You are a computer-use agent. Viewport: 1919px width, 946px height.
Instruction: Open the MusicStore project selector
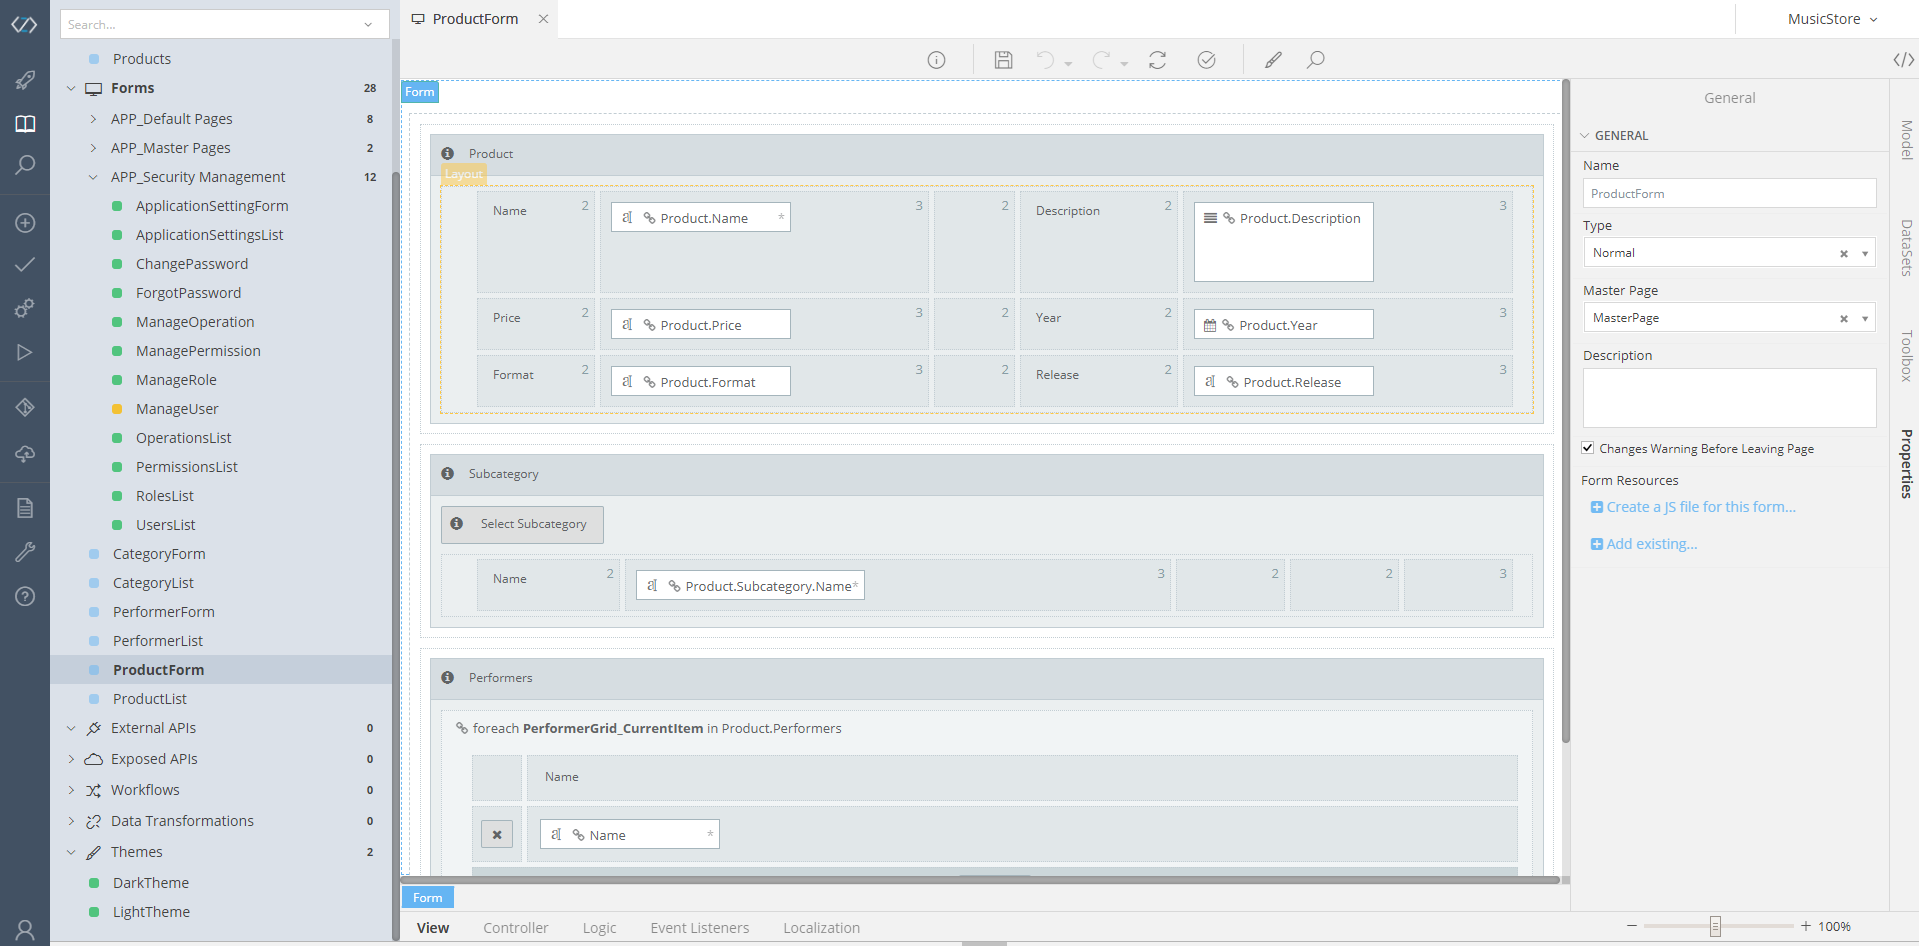[1832, 18]
